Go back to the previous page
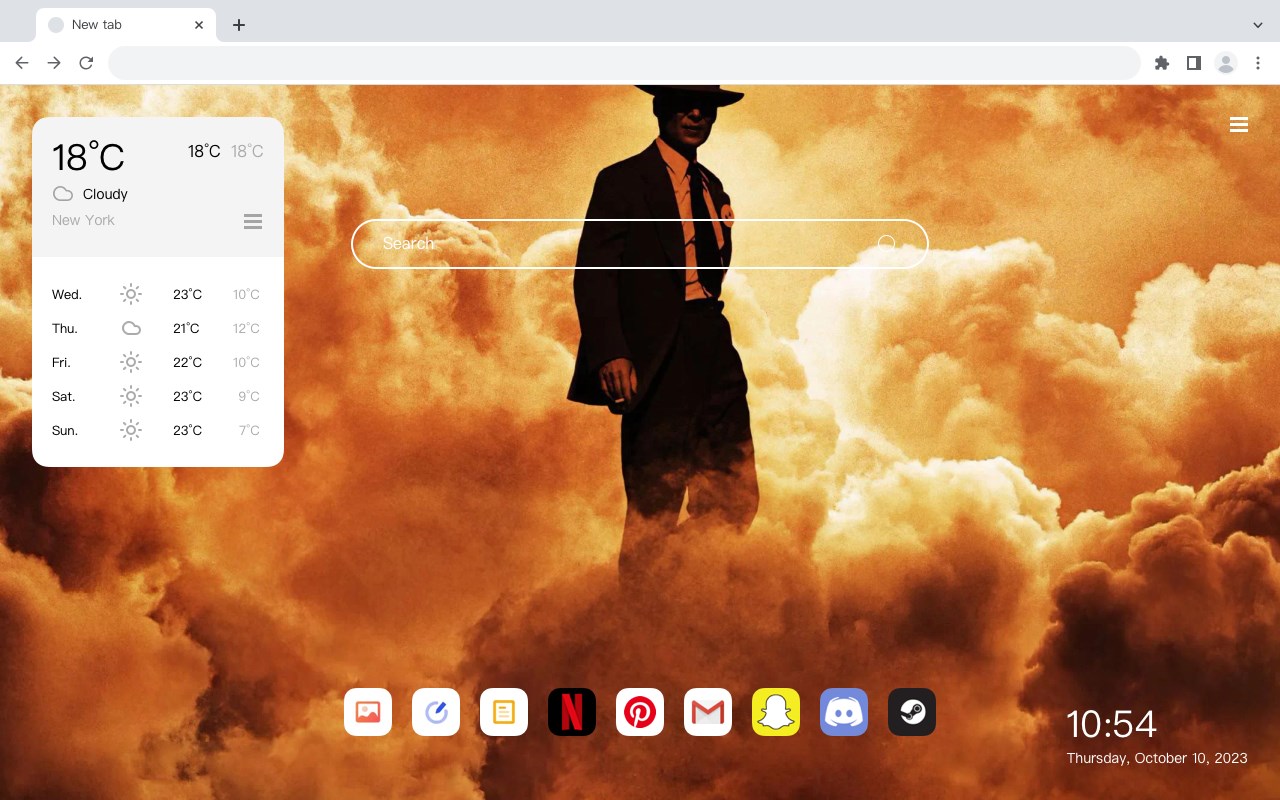This screenshot has height=800, width=1280. [x=22, y=63]
